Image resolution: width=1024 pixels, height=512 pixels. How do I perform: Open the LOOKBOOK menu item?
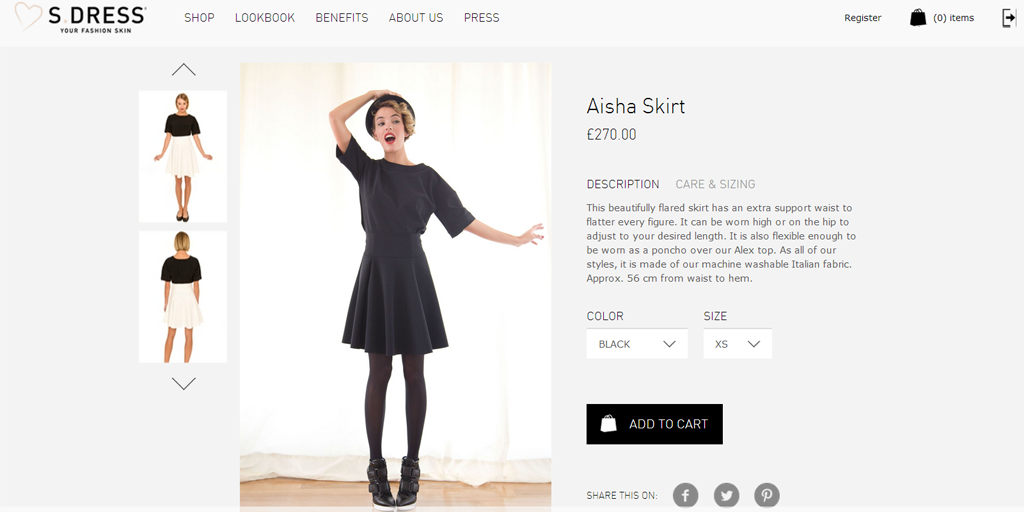[265, 18]
